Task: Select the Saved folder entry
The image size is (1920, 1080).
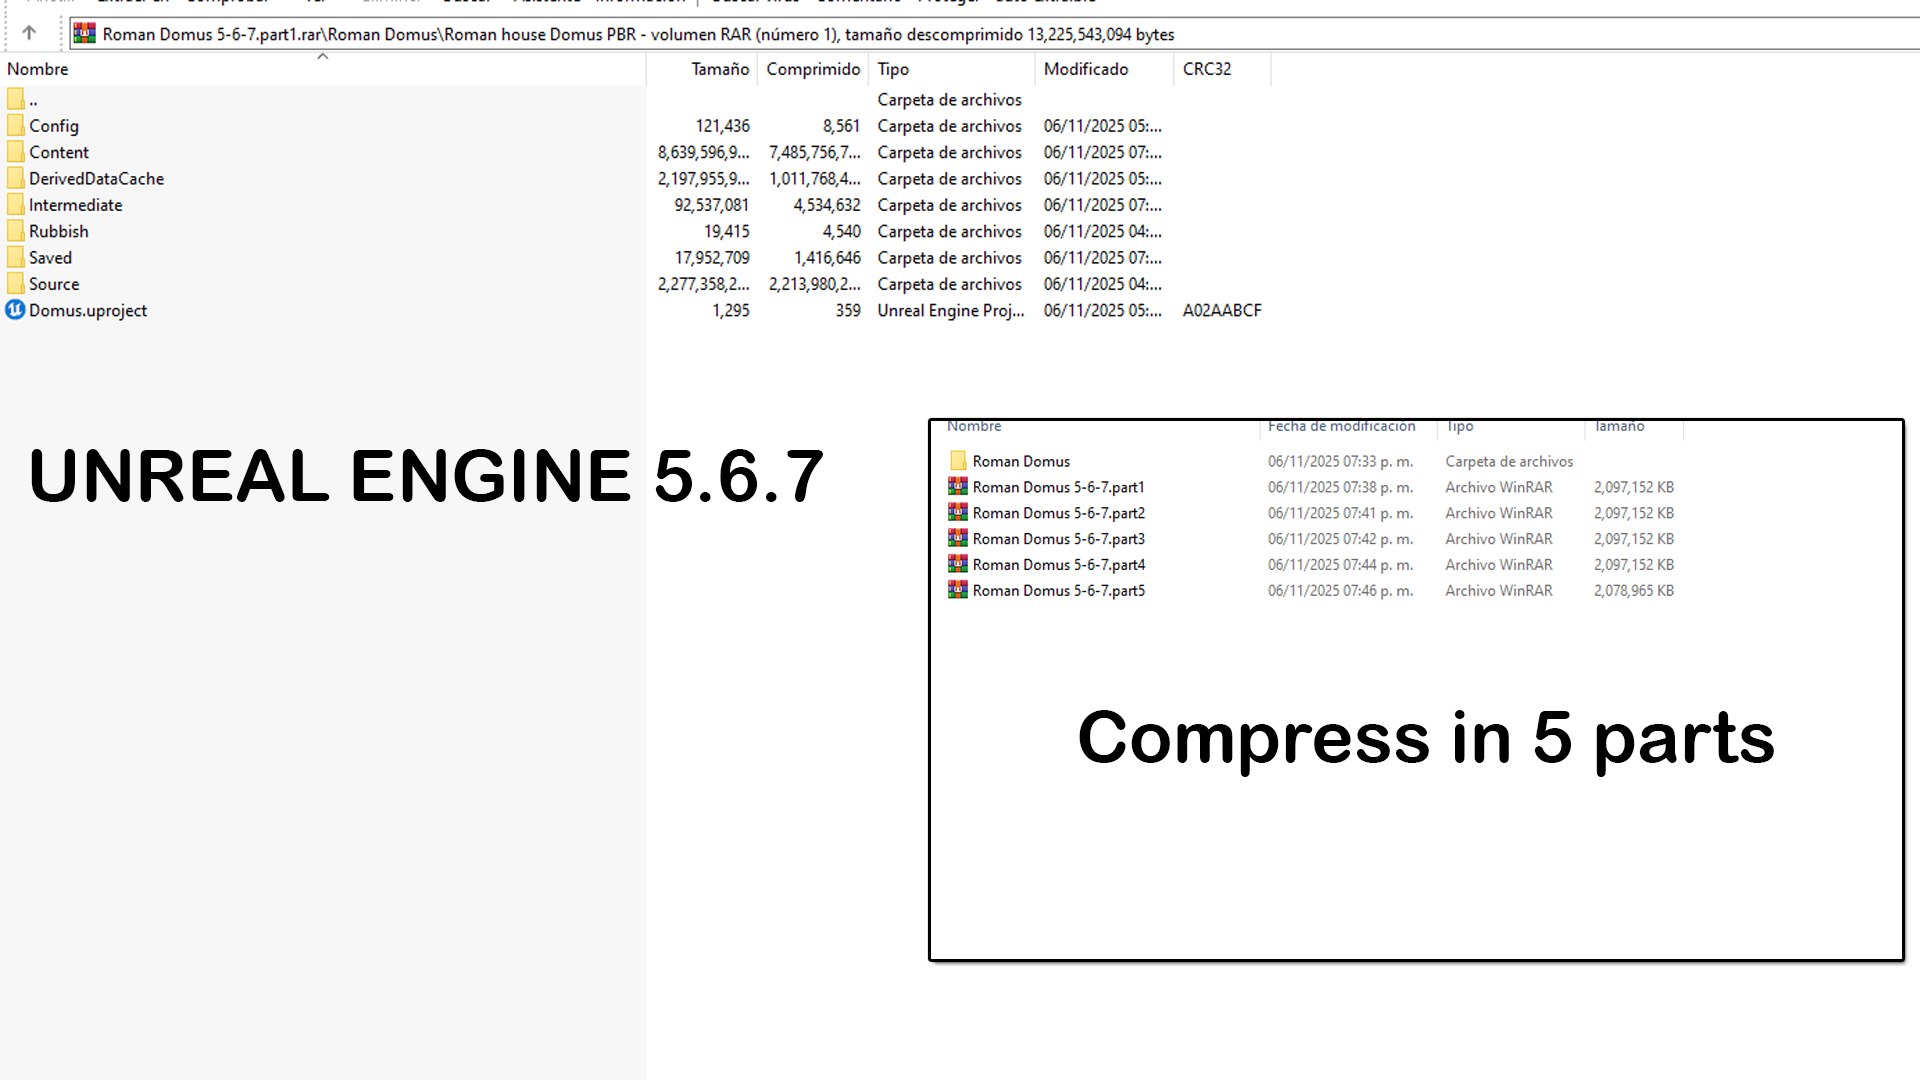Action: 50,258
